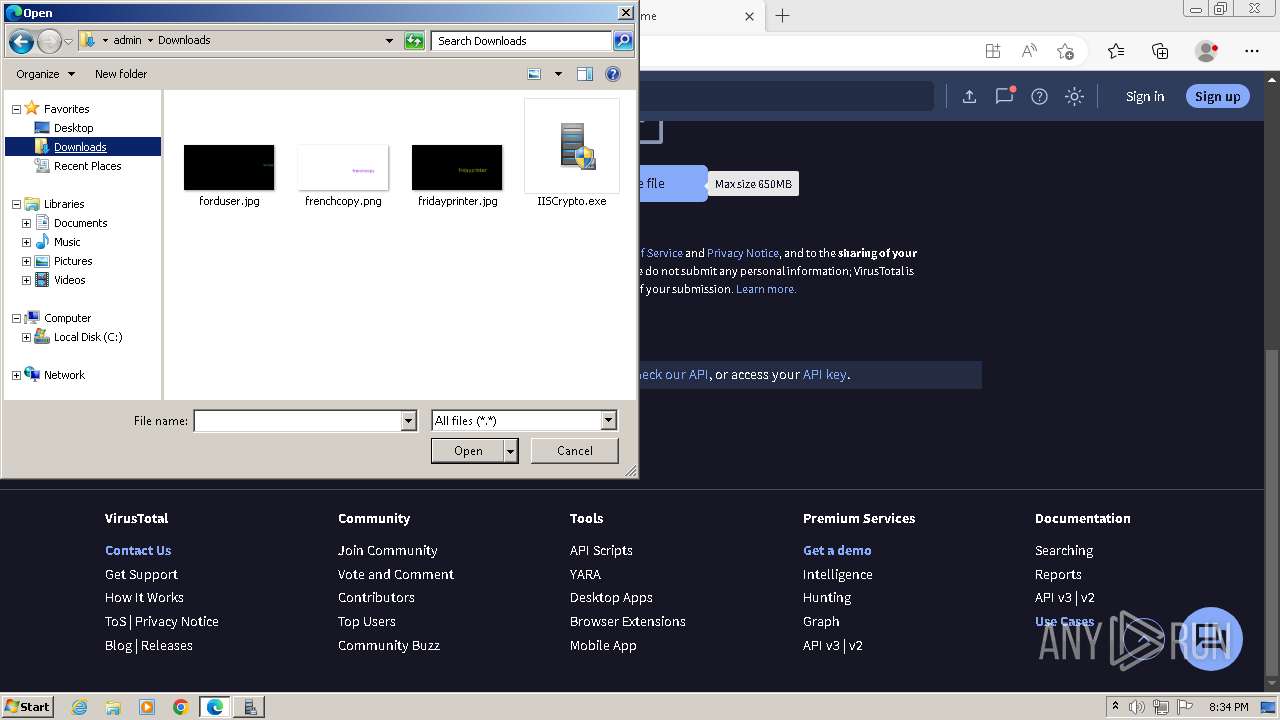The height and width of the screenshot is (720, 1280).
Task: Click the Start button
Action: click(x=28, y=707)
